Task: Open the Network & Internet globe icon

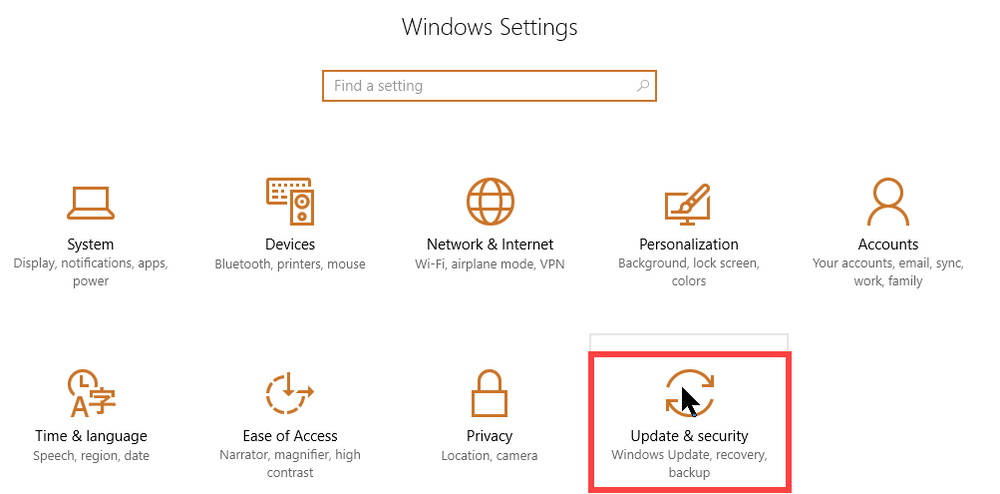Action: pyautogui.click(x=490, y=201)
